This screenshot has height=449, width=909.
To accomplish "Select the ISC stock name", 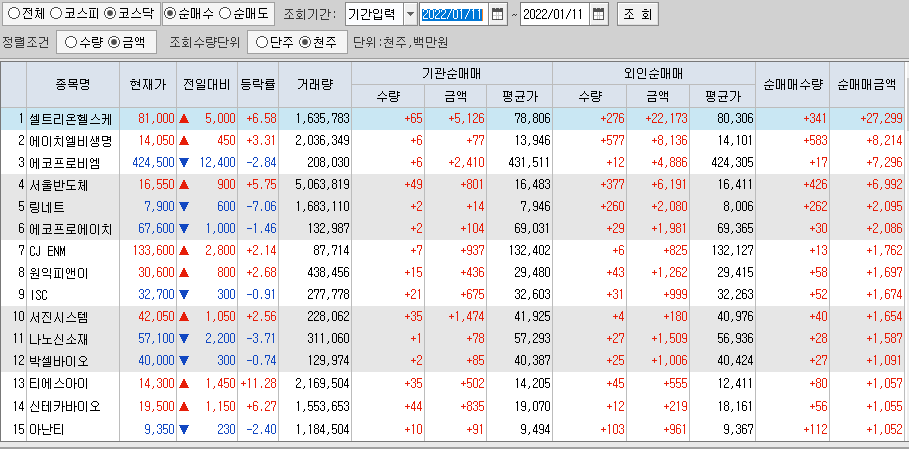I will [x=38, y=295].
